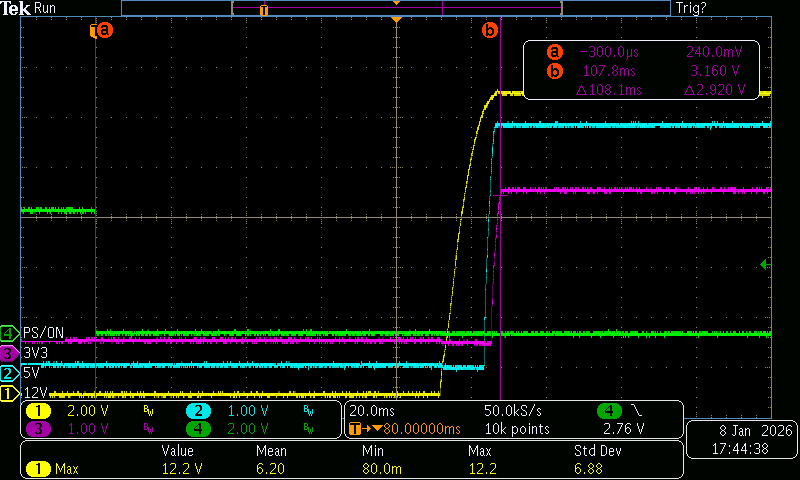Screen dimensions: 800x480
Task: Click the orange trigger position triangle at top center
Action: [397, 20]
